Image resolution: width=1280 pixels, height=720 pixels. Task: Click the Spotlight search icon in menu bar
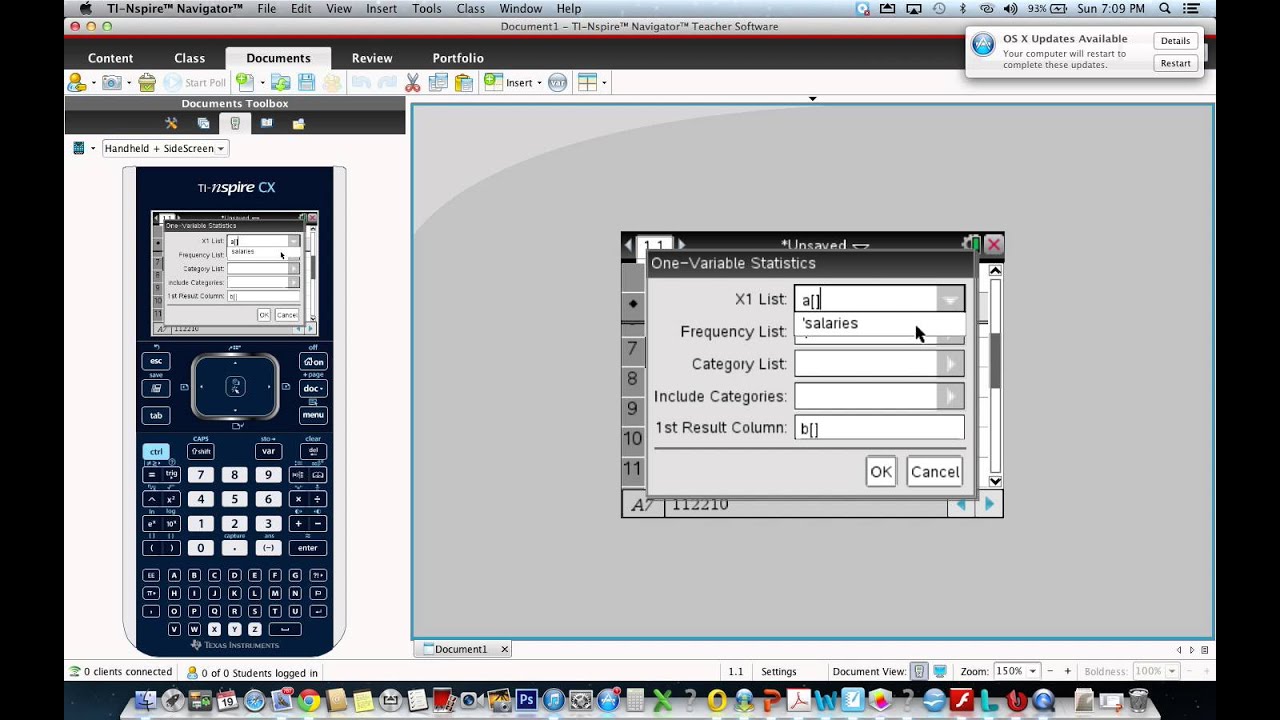pyautogui.click(x=1165, y=8)
